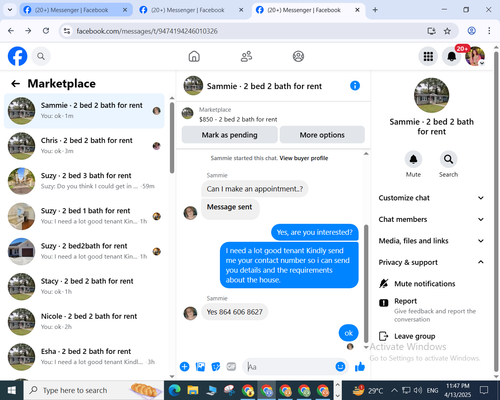Click the '$850 - 2 bed 2 bath for rent' listing text
Image resolution: width=500 pixels, height=400 pixels.
[x=238, y=119]
